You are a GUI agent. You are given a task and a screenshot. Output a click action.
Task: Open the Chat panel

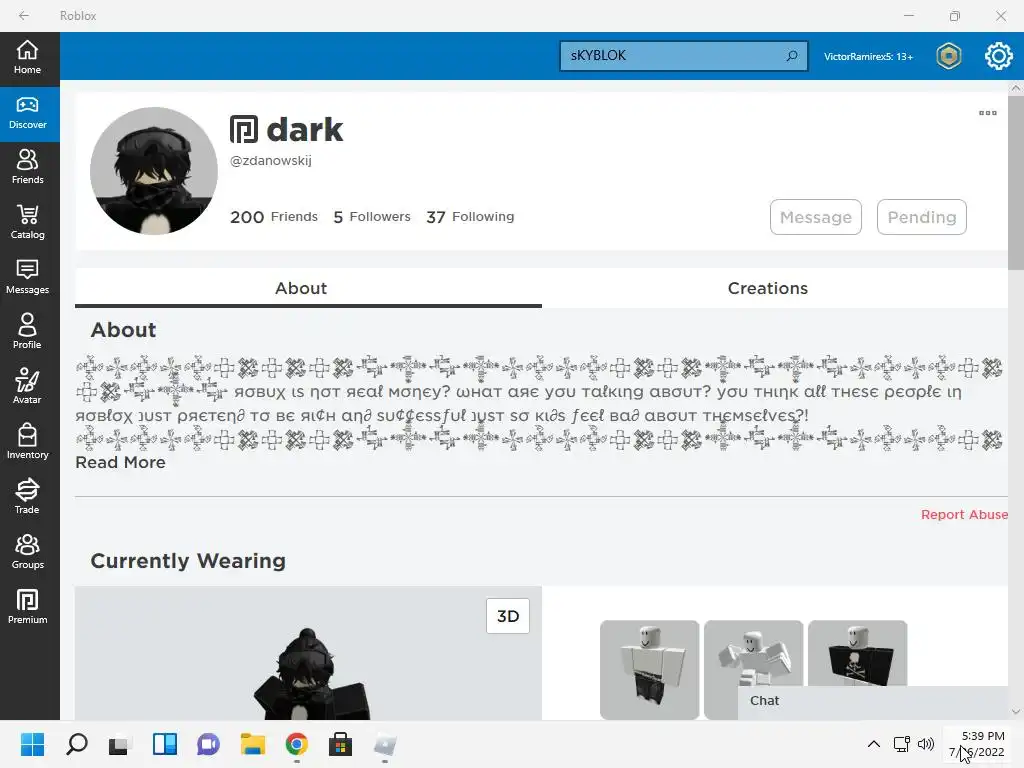coord(873,701)
